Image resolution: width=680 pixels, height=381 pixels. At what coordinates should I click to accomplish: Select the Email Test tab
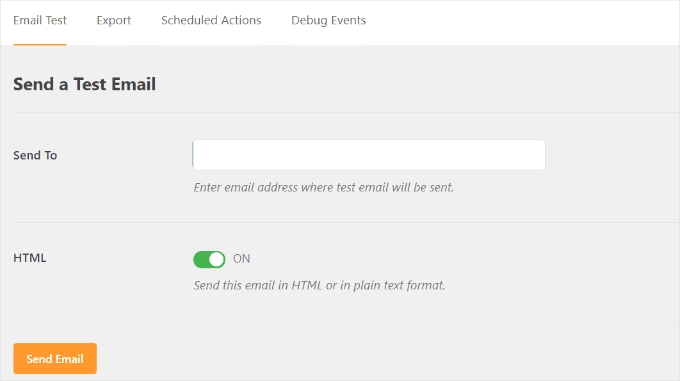(x=40, y=20)
